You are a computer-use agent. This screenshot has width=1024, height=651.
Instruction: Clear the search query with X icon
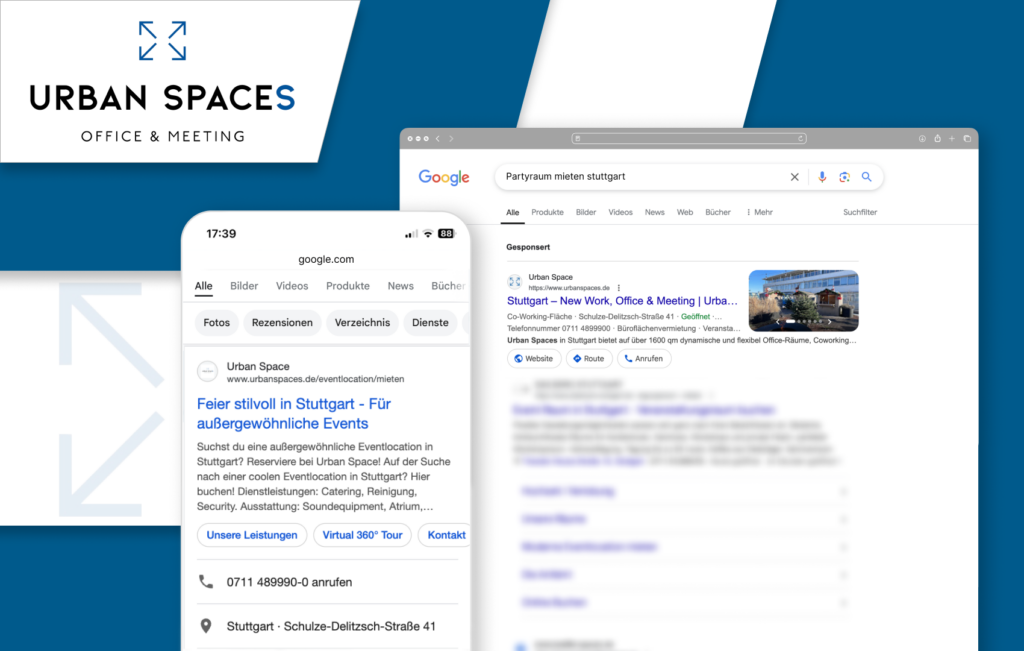pos(795,177)
